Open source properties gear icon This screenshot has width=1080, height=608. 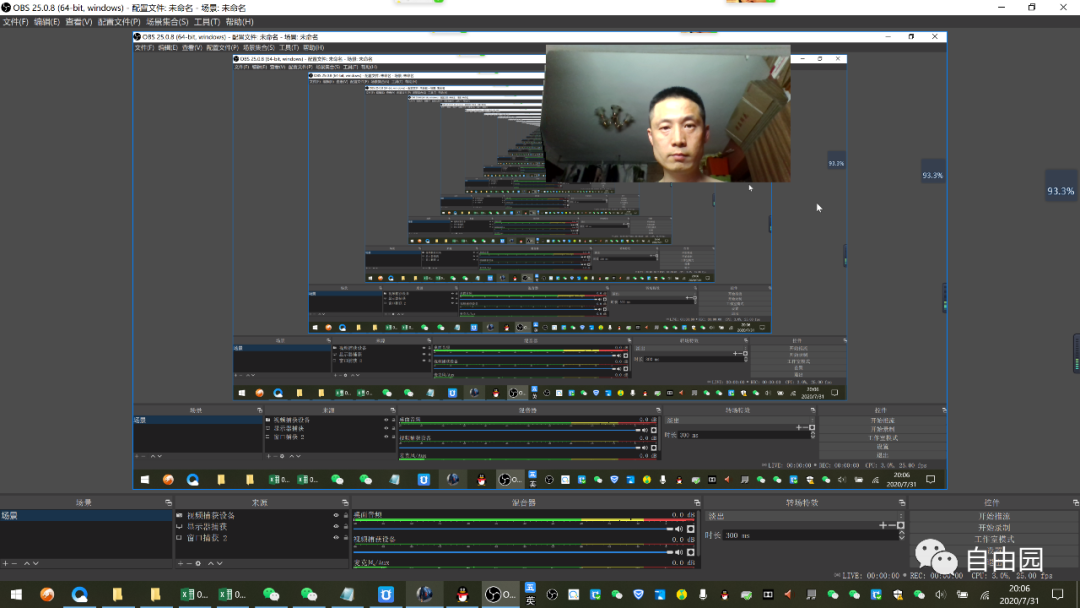pyautogui.click(x=198, y=563)
